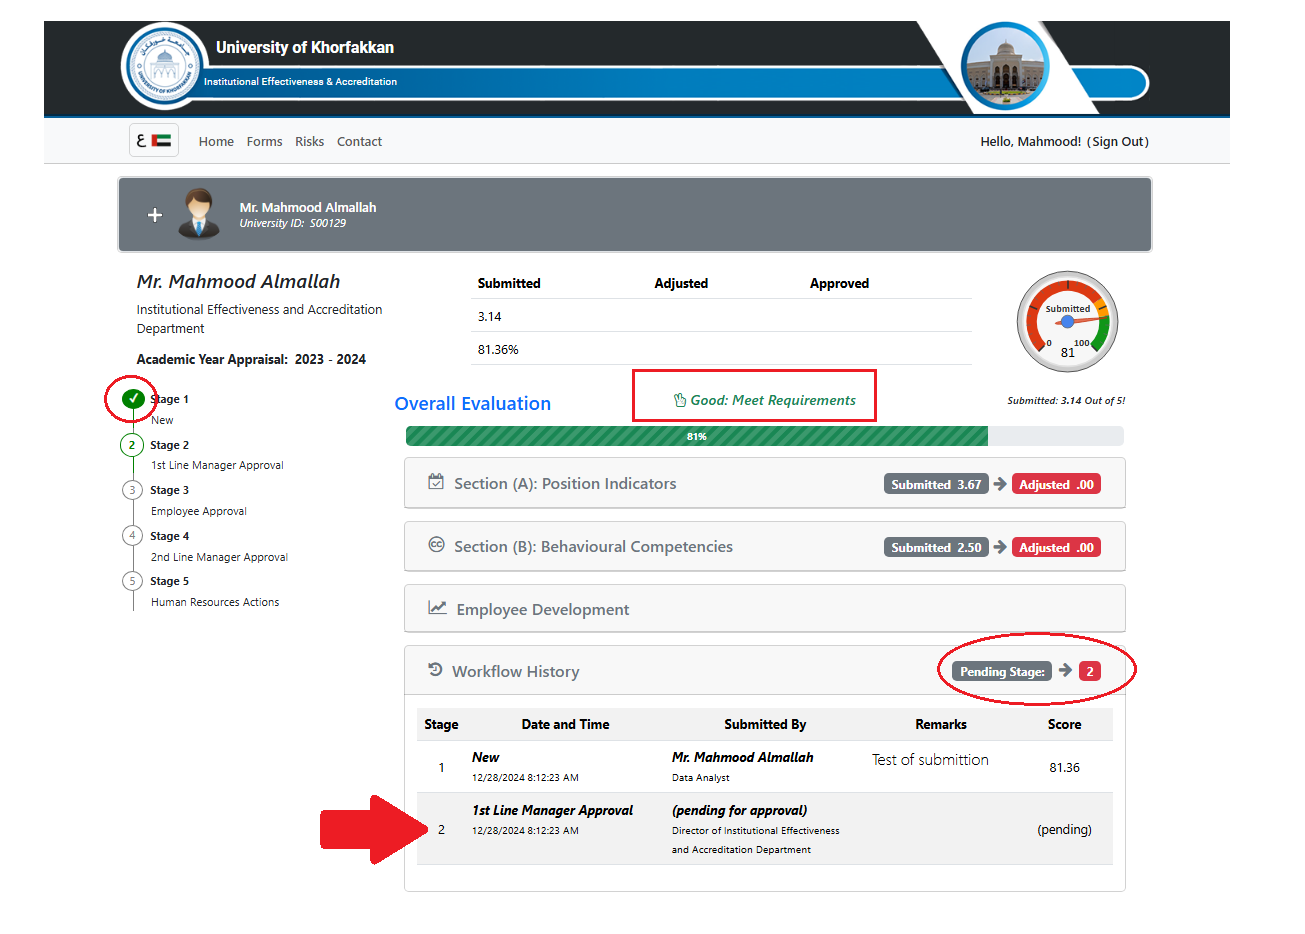Select the Stage 4 step circle
1305x934 pixels.
(x=132, y=536)
